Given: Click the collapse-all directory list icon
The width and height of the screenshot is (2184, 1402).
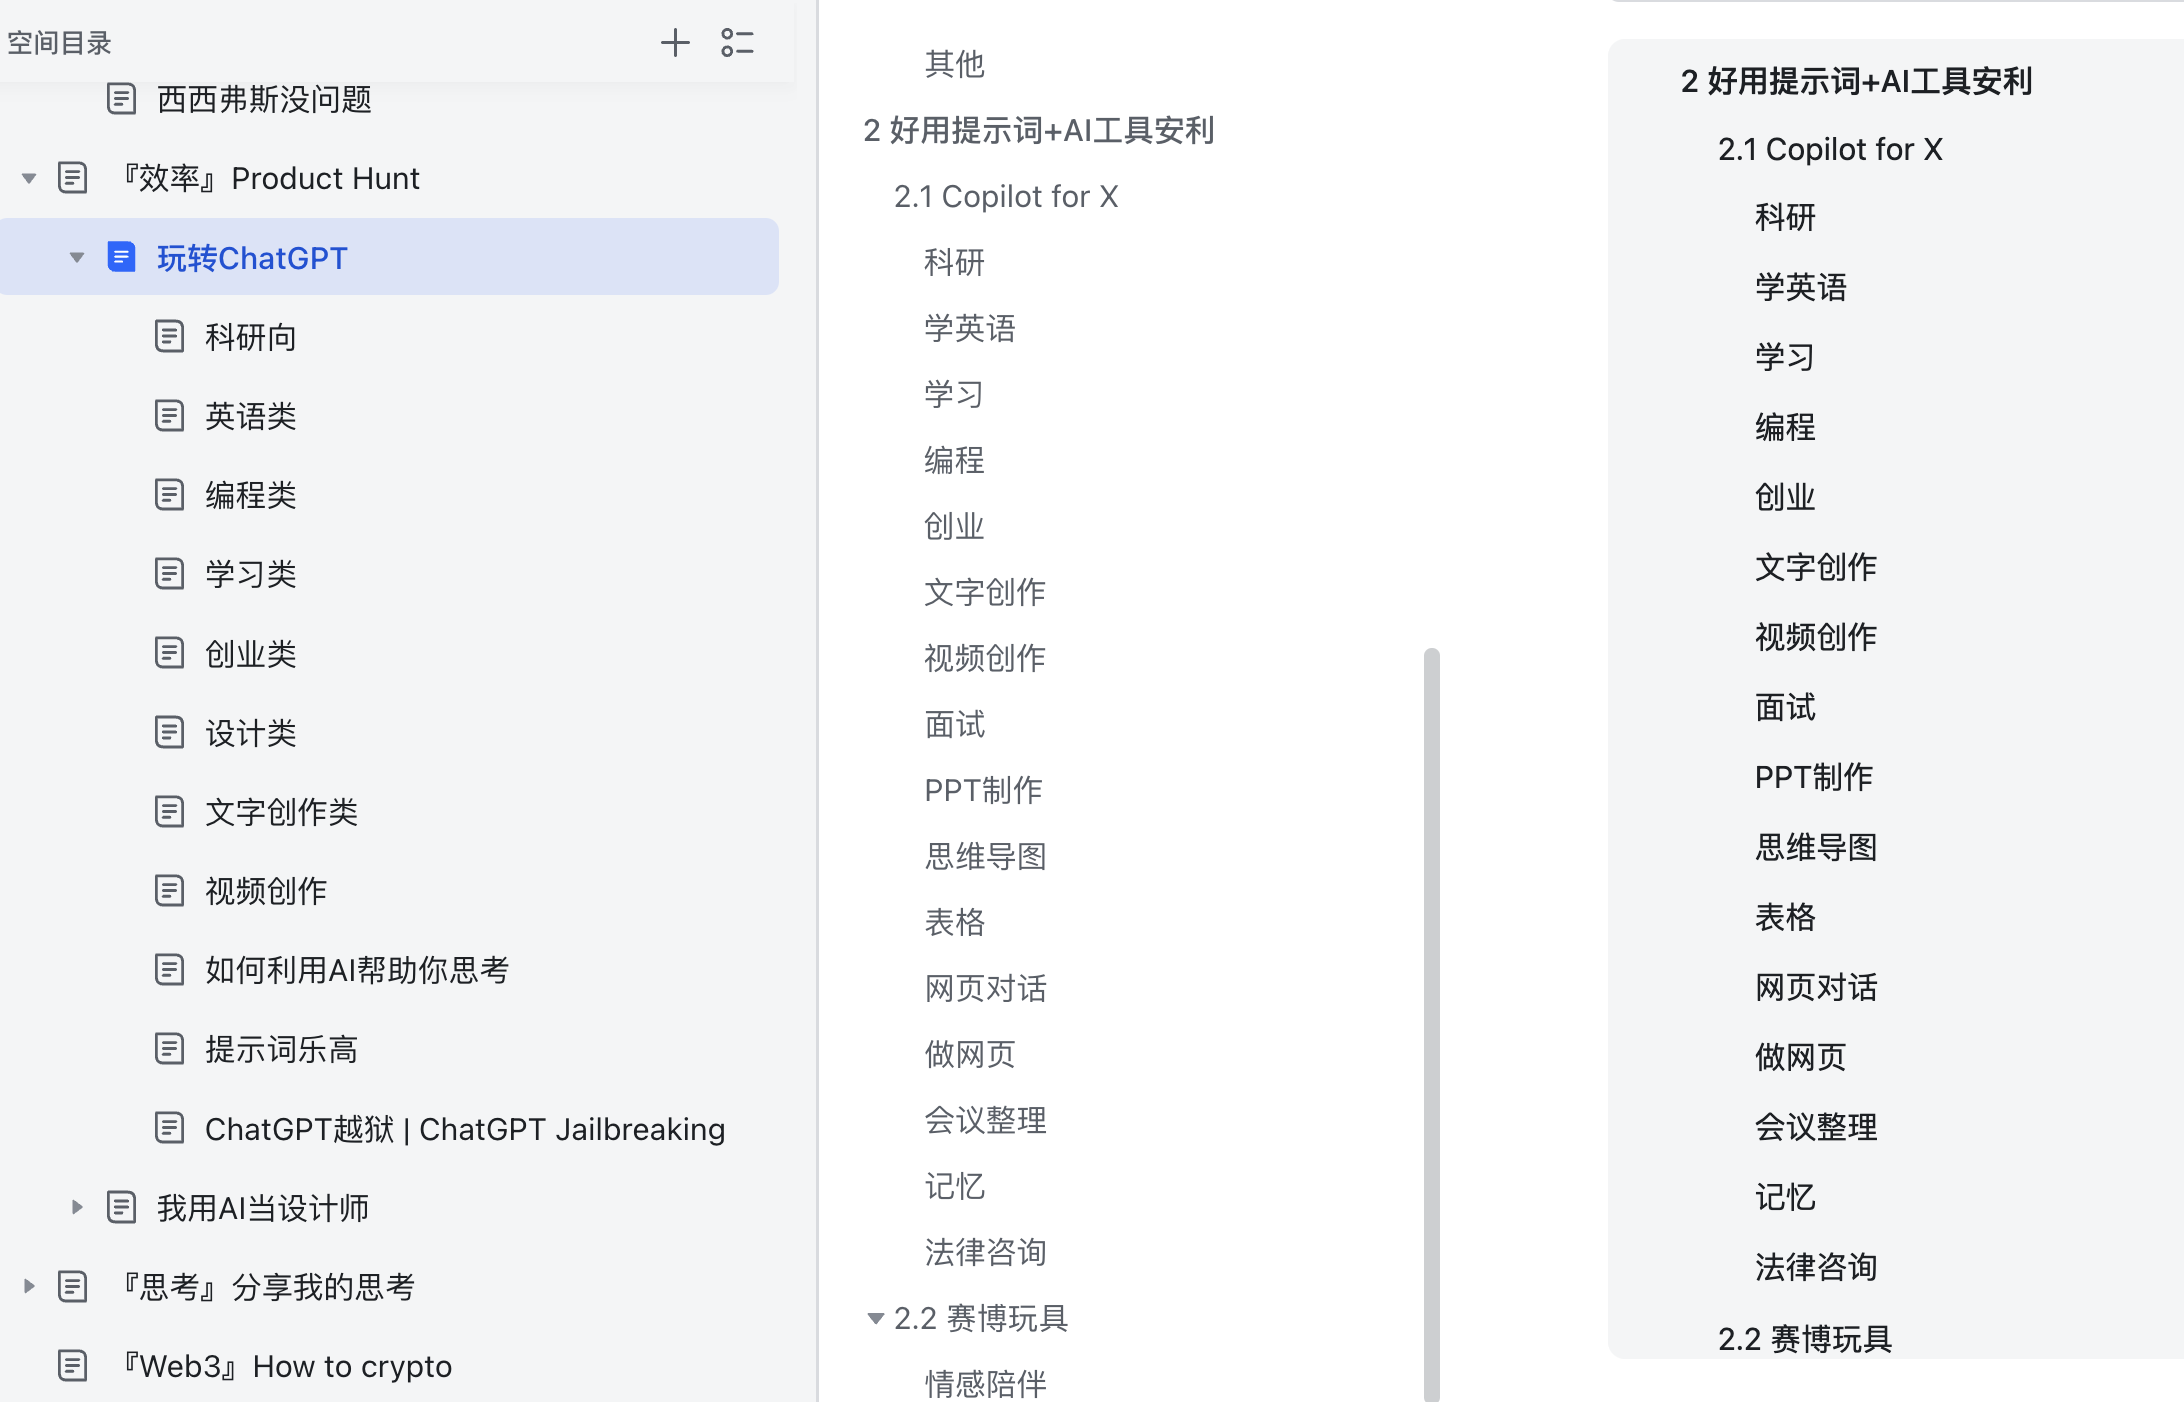Looking at the screenshot, I should pyautogui.click(x=737, y=42).
